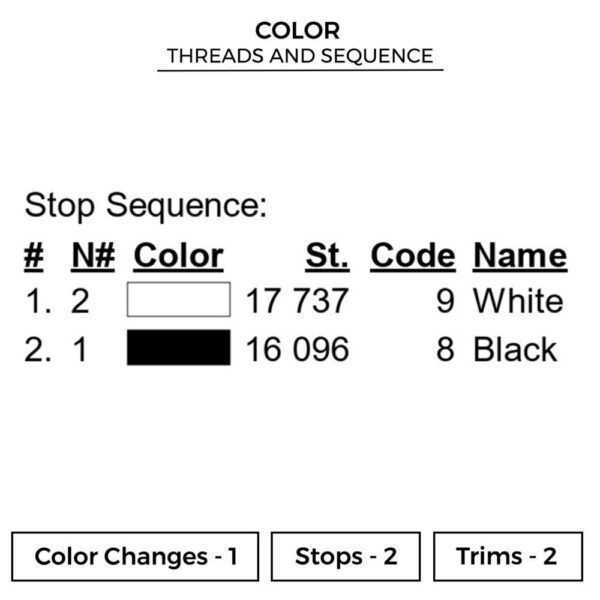
Task: Select the Stops - 2 box
Action: (x=346, y=556)
